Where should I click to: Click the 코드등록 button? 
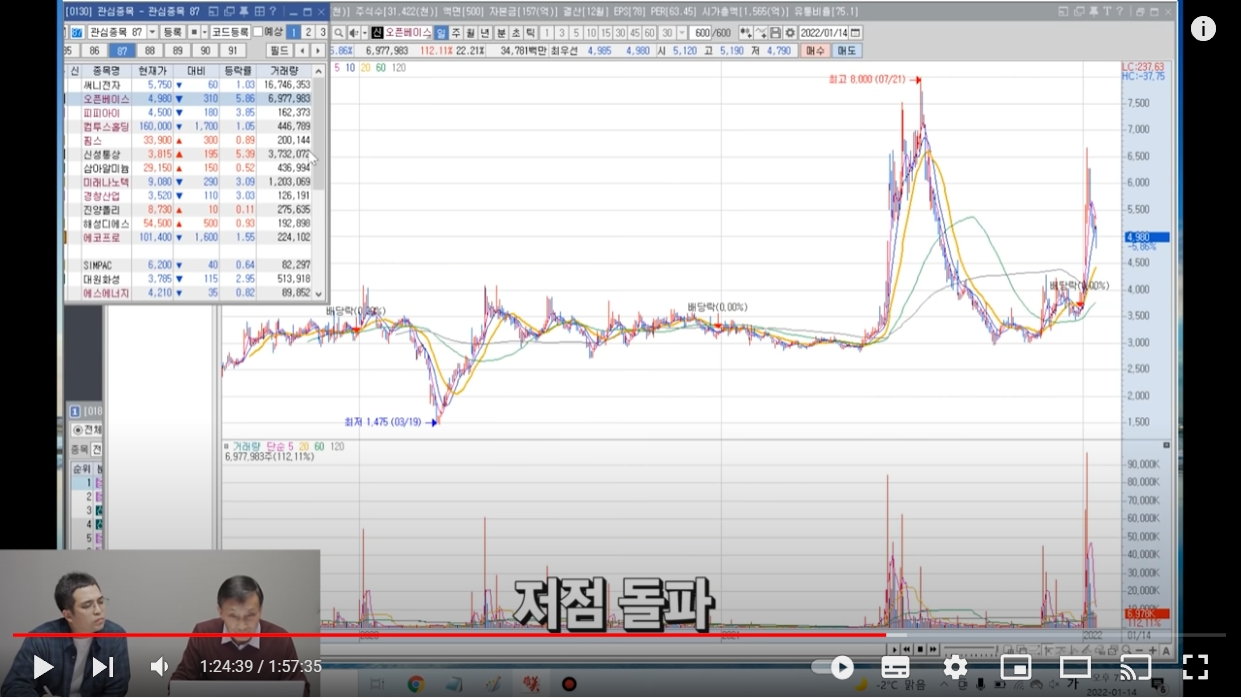[230, 32]
